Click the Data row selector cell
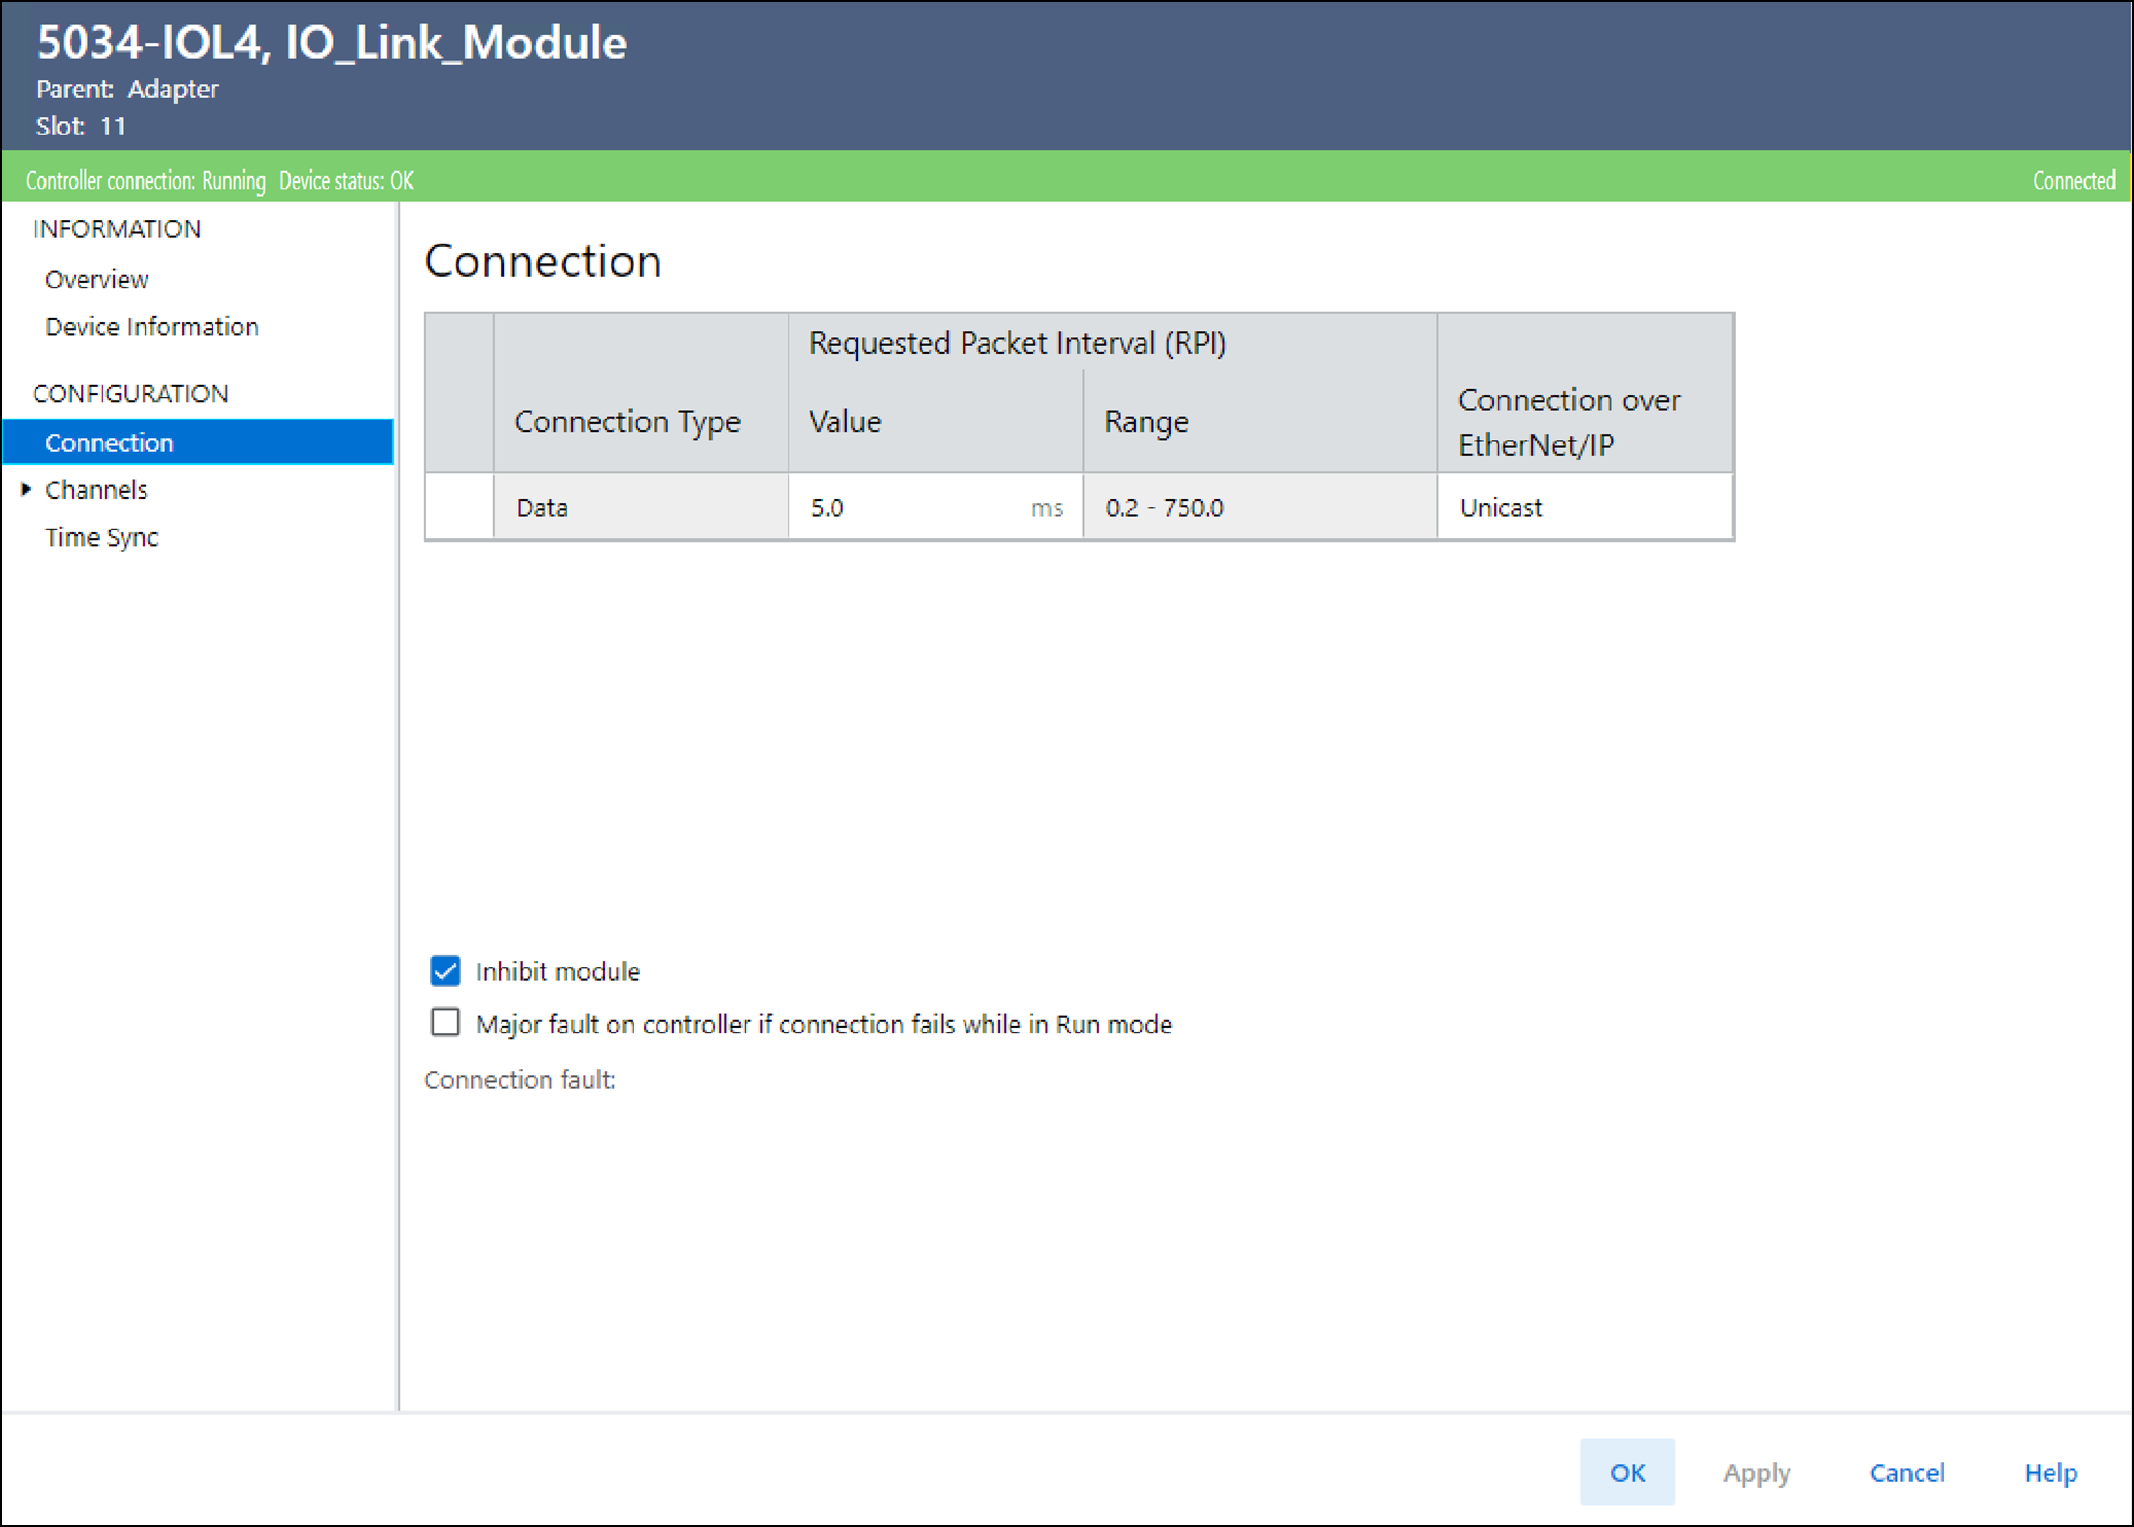The image size is (2134, 1527). click(x=459, y=508)
